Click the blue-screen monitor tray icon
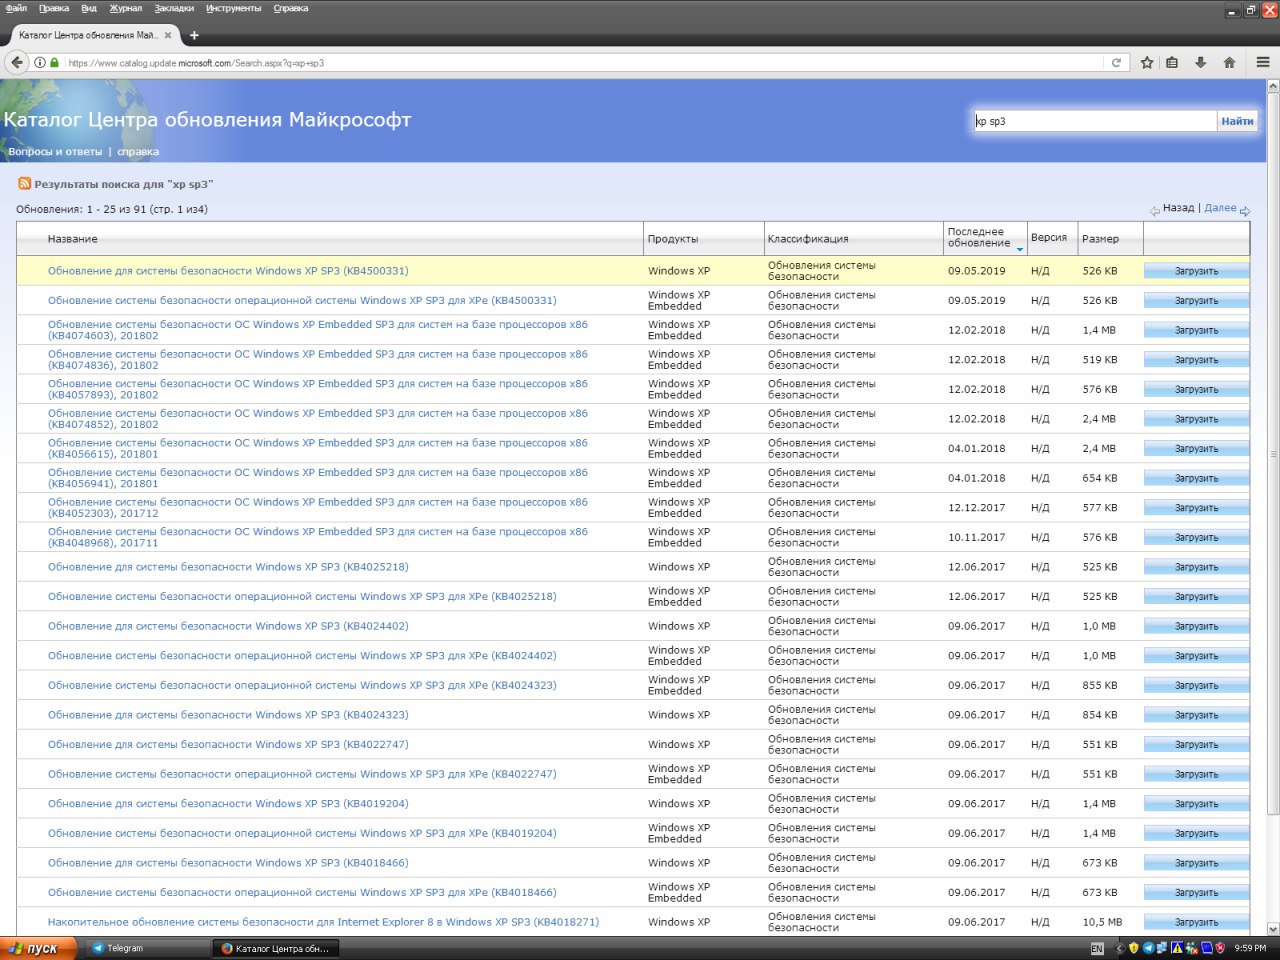 [x=1206, y=948]
